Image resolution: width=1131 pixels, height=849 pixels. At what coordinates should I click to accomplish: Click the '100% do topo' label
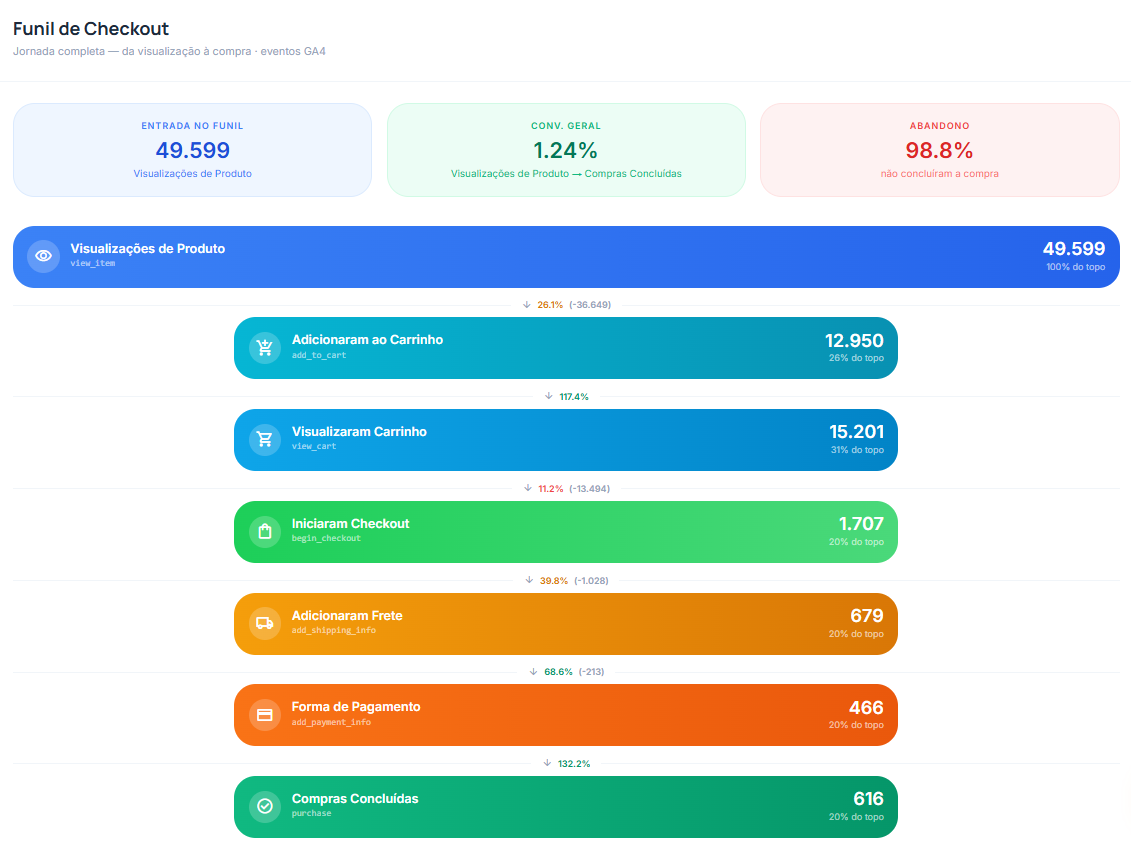tap(1075, 267)
